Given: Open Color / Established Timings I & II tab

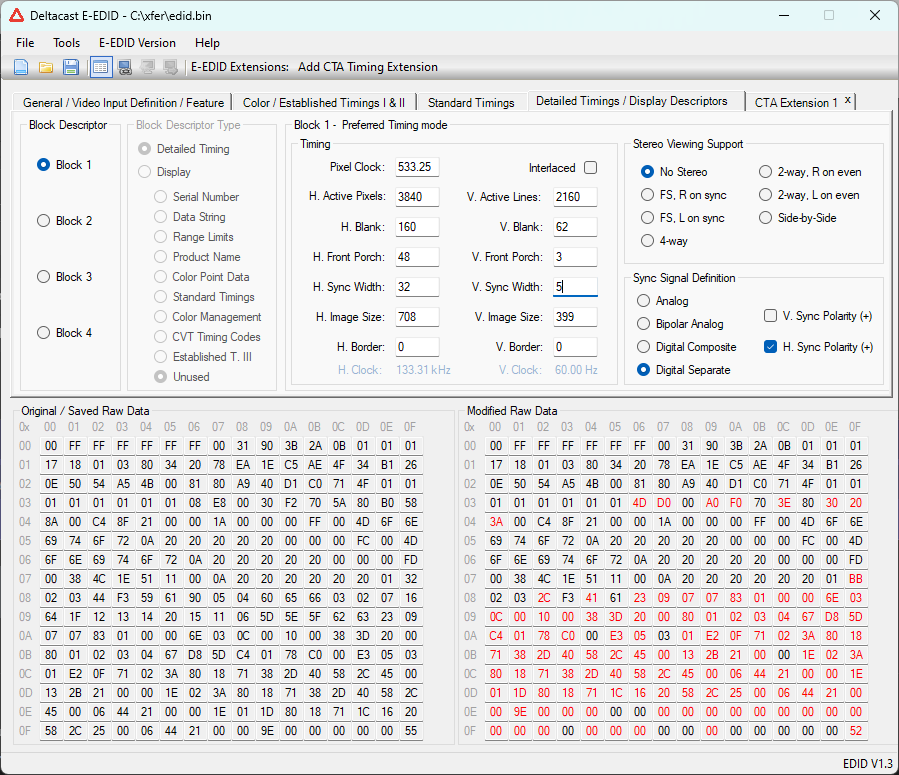Looking at the screenshot, I should [324, 102].
